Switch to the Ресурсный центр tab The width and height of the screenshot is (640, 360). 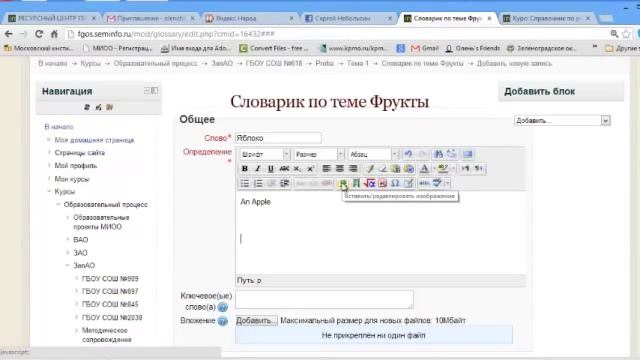coord(51,18)
